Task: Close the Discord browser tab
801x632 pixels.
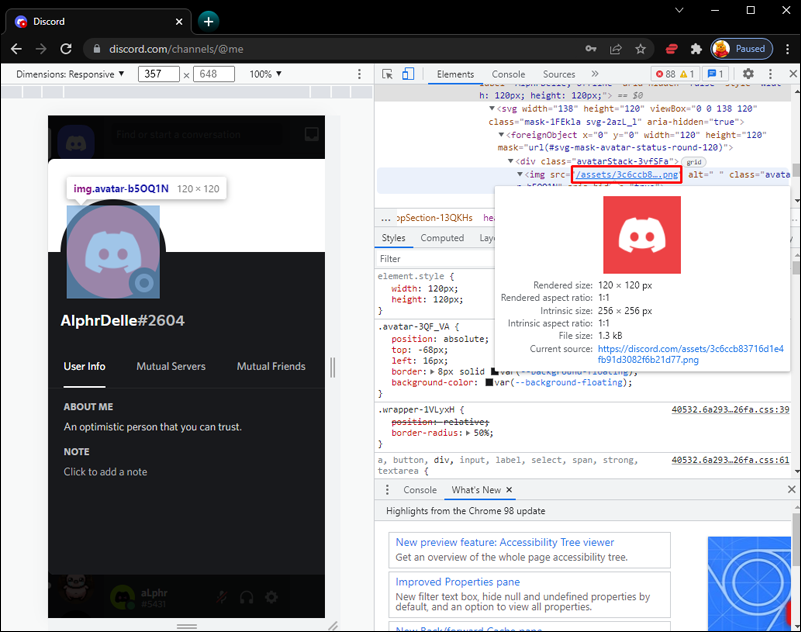Action: (x=179, y=21)
